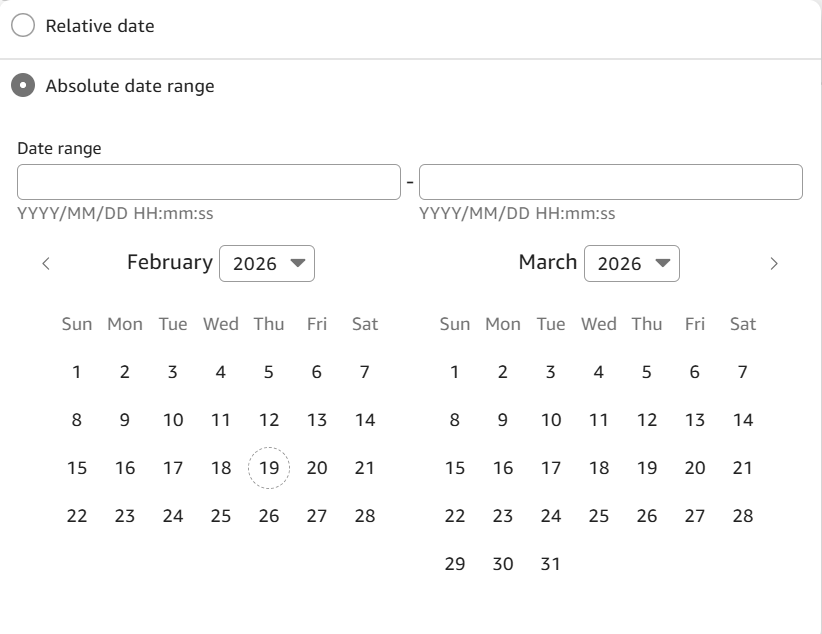Select March 31 in the calendar
The image size is (822, 634).
[x=551, y=564]
